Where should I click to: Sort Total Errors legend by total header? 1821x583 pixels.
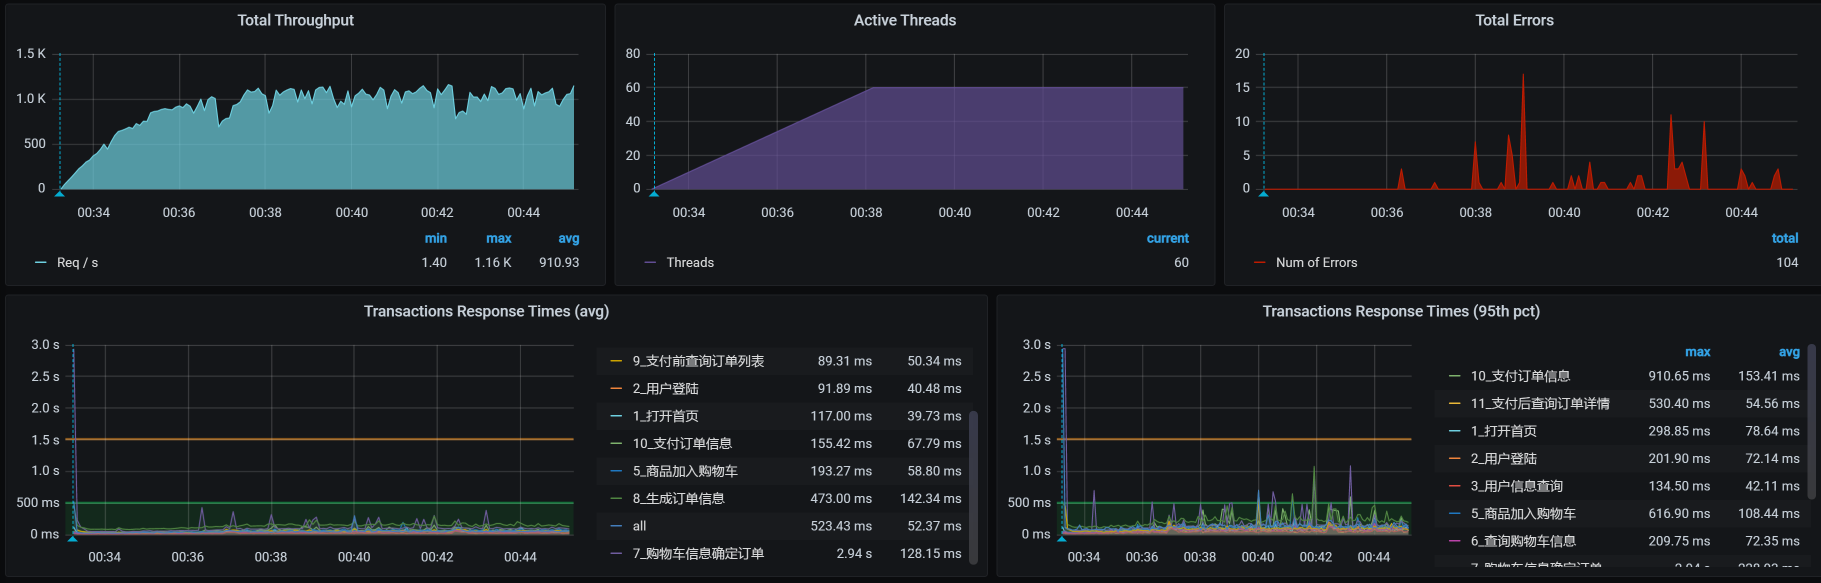click(1784, 238)
